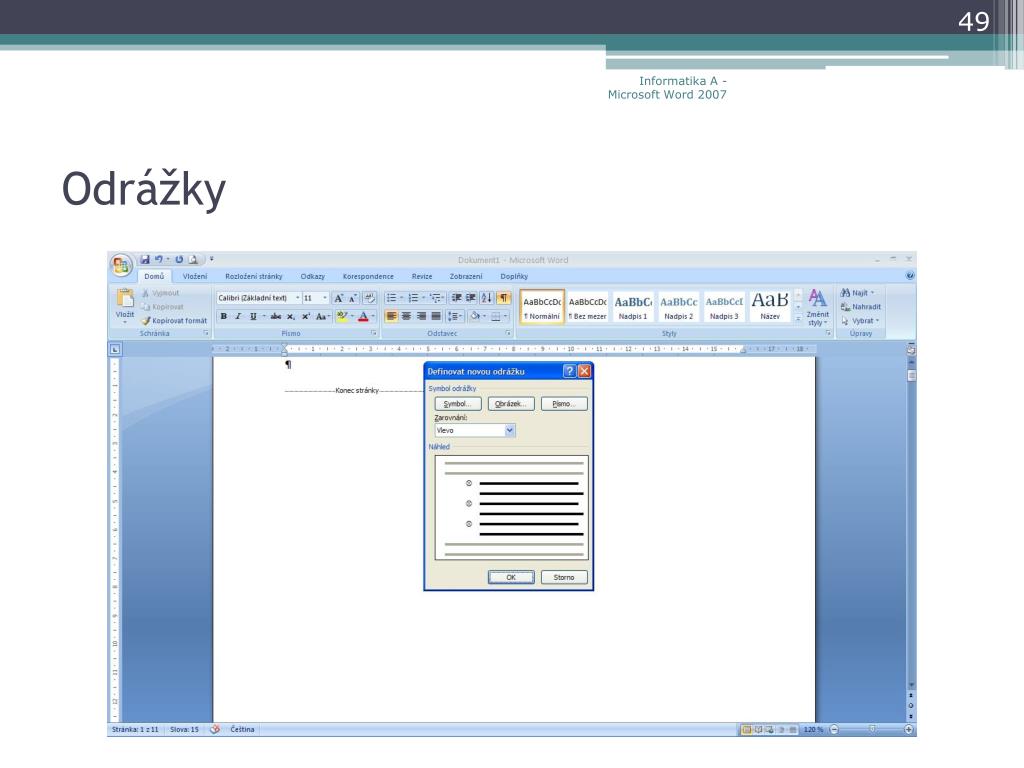Undo the last action
The image size is (1024, 768).
159,259
